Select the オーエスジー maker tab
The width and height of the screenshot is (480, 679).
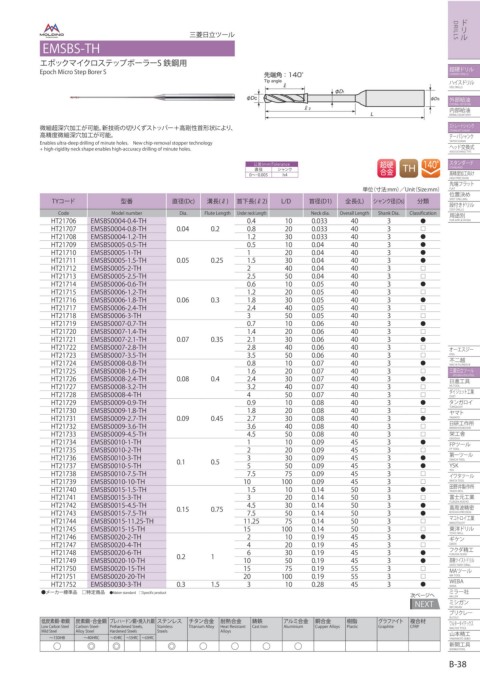click(463, 350)
